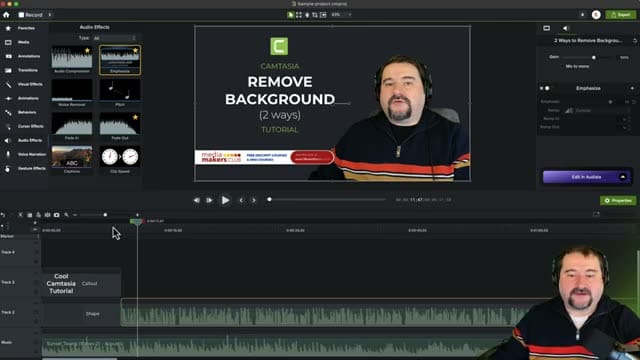Open the Transitions panel
The height and width of the screenshot is (360, 640).
(x=24, y=70)
